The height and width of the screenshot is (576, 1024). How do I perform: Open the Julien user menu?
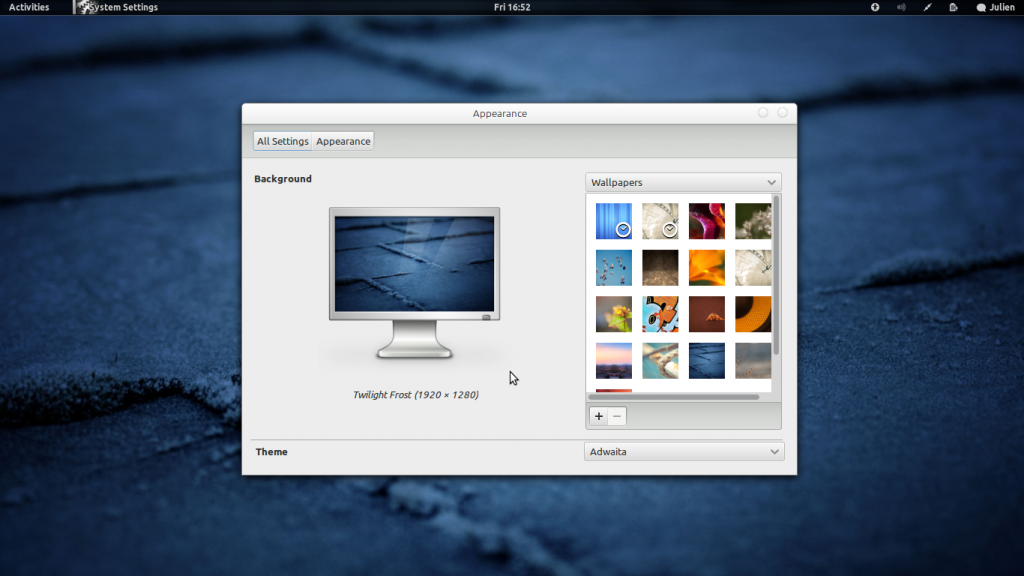click(x=995, y=7)
